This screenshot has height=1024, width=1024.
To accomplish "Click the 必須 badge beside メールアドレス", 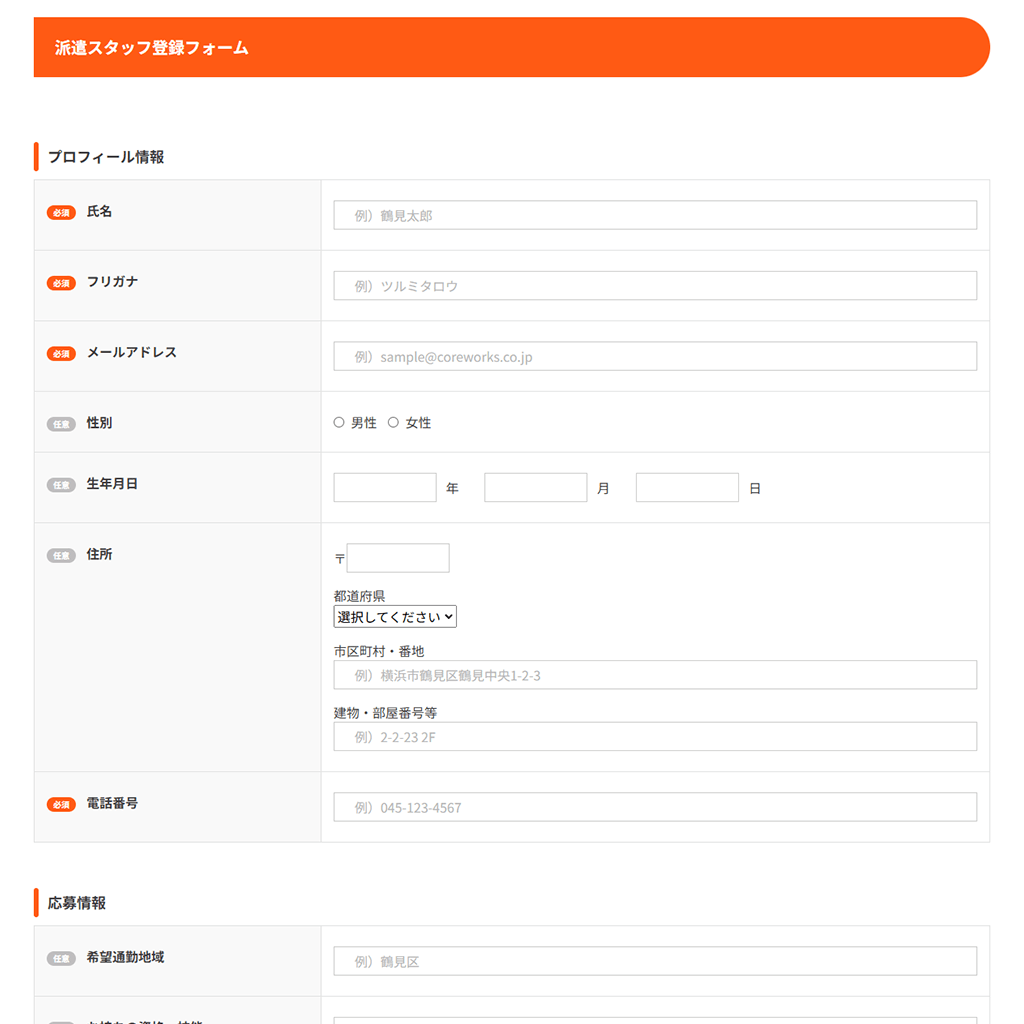I will [x=61, y=354].
